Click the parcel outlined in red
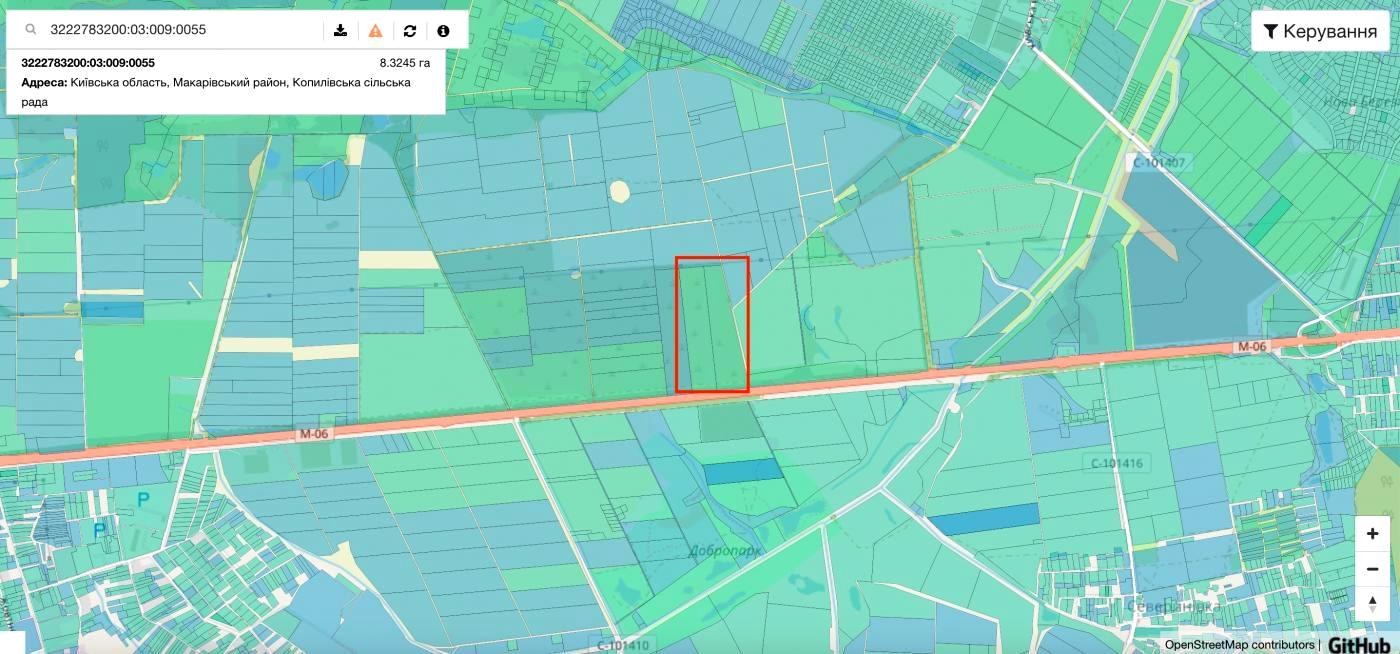The height and width of the screenshot is (654, 1400). click(x=712, y=324)
